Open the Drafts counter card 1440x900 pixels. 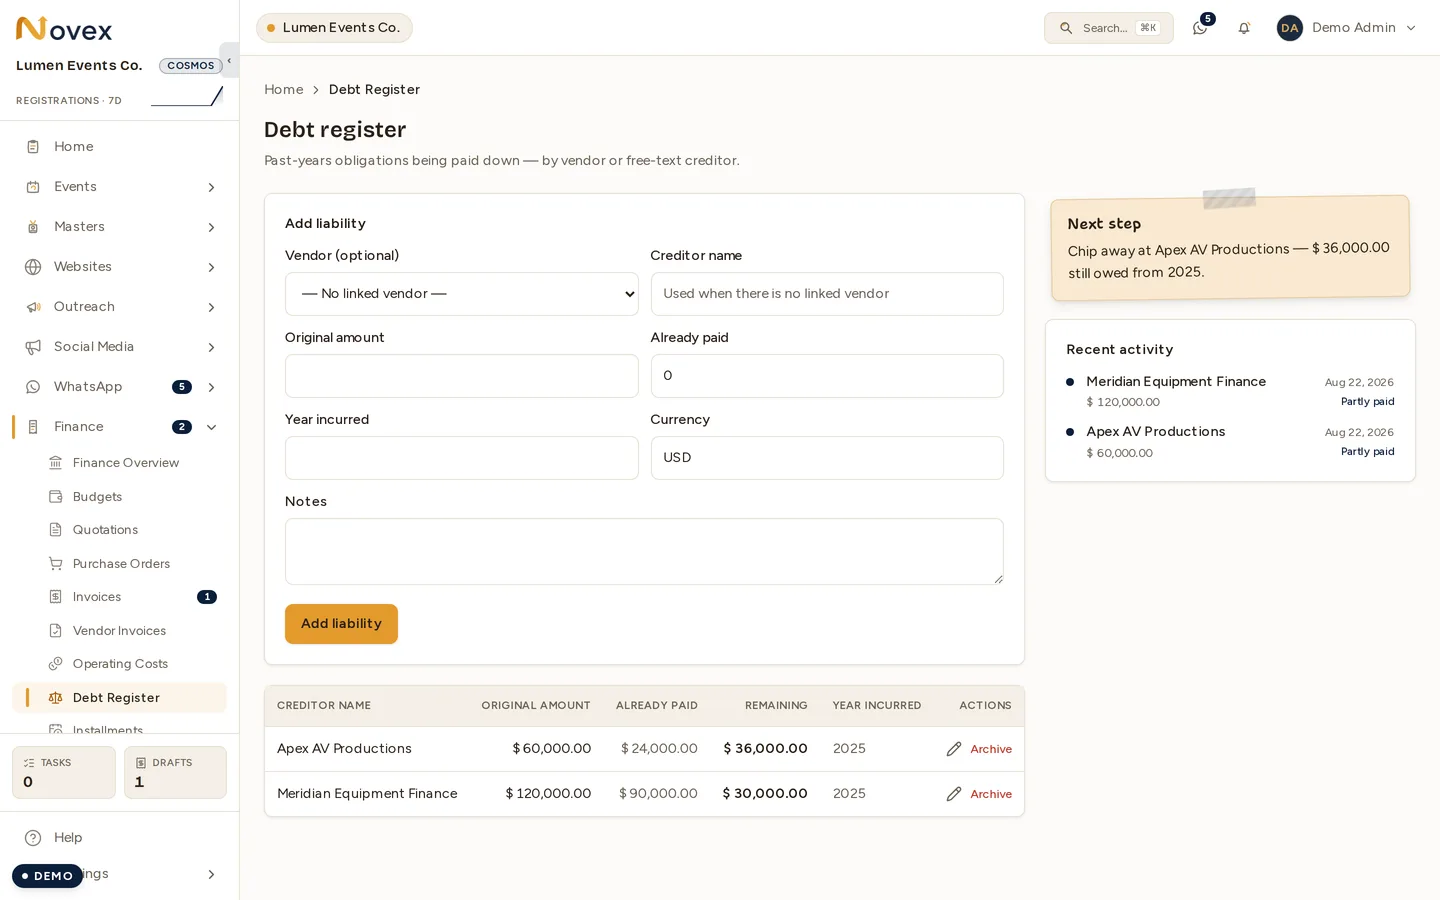(x=175, y=772)
